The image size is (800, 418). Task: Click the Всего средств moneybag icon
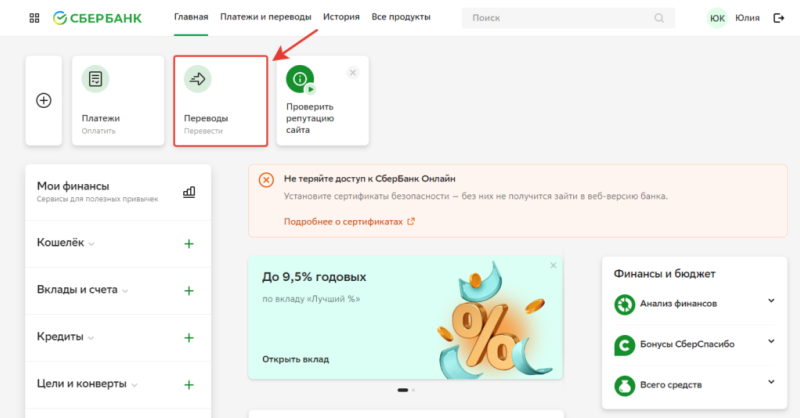coord(624,386)
